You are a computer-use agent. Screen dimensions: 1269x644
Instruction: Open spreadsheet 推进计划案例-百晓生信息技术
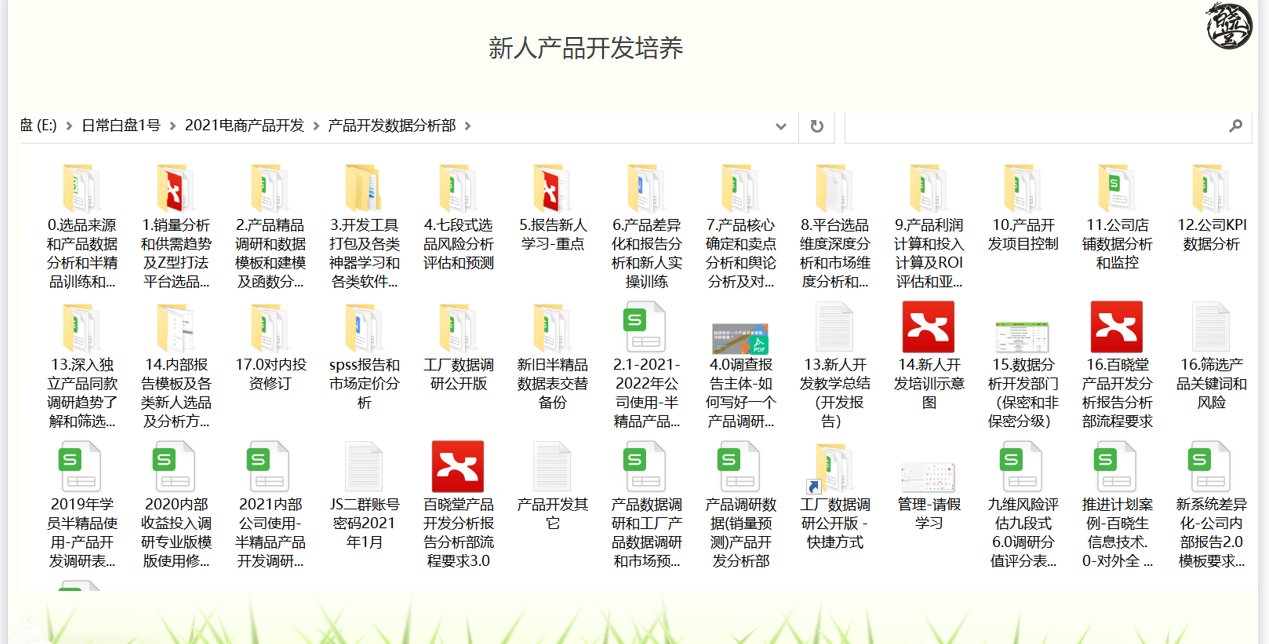(x=1117, y=505)
